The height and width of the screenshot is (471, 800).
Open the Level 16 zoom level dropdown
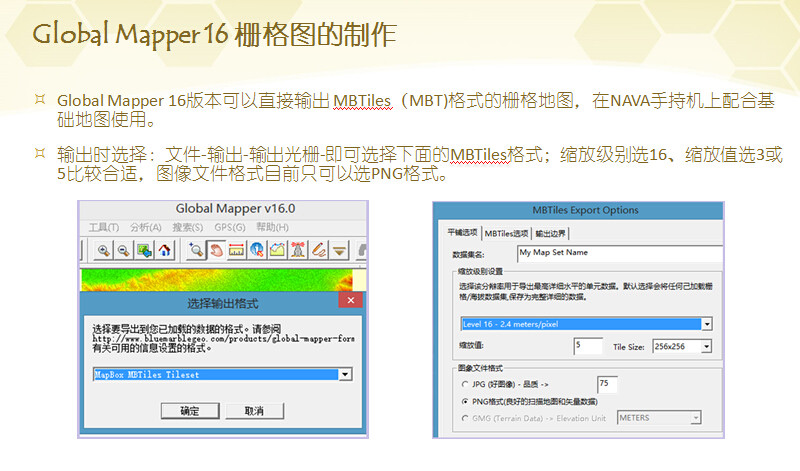(707, 324)
